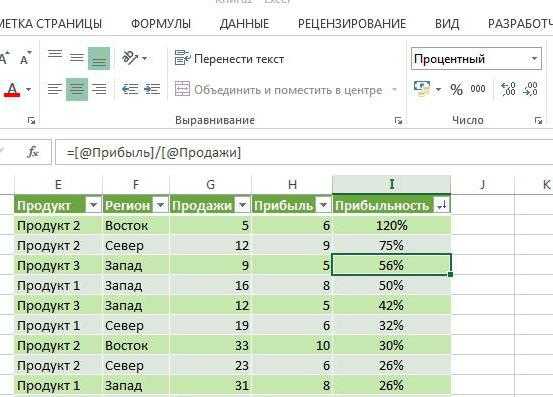This screenshot has height=397, width=553.
Task: Increase decimal places
Action: click(508, 89)
